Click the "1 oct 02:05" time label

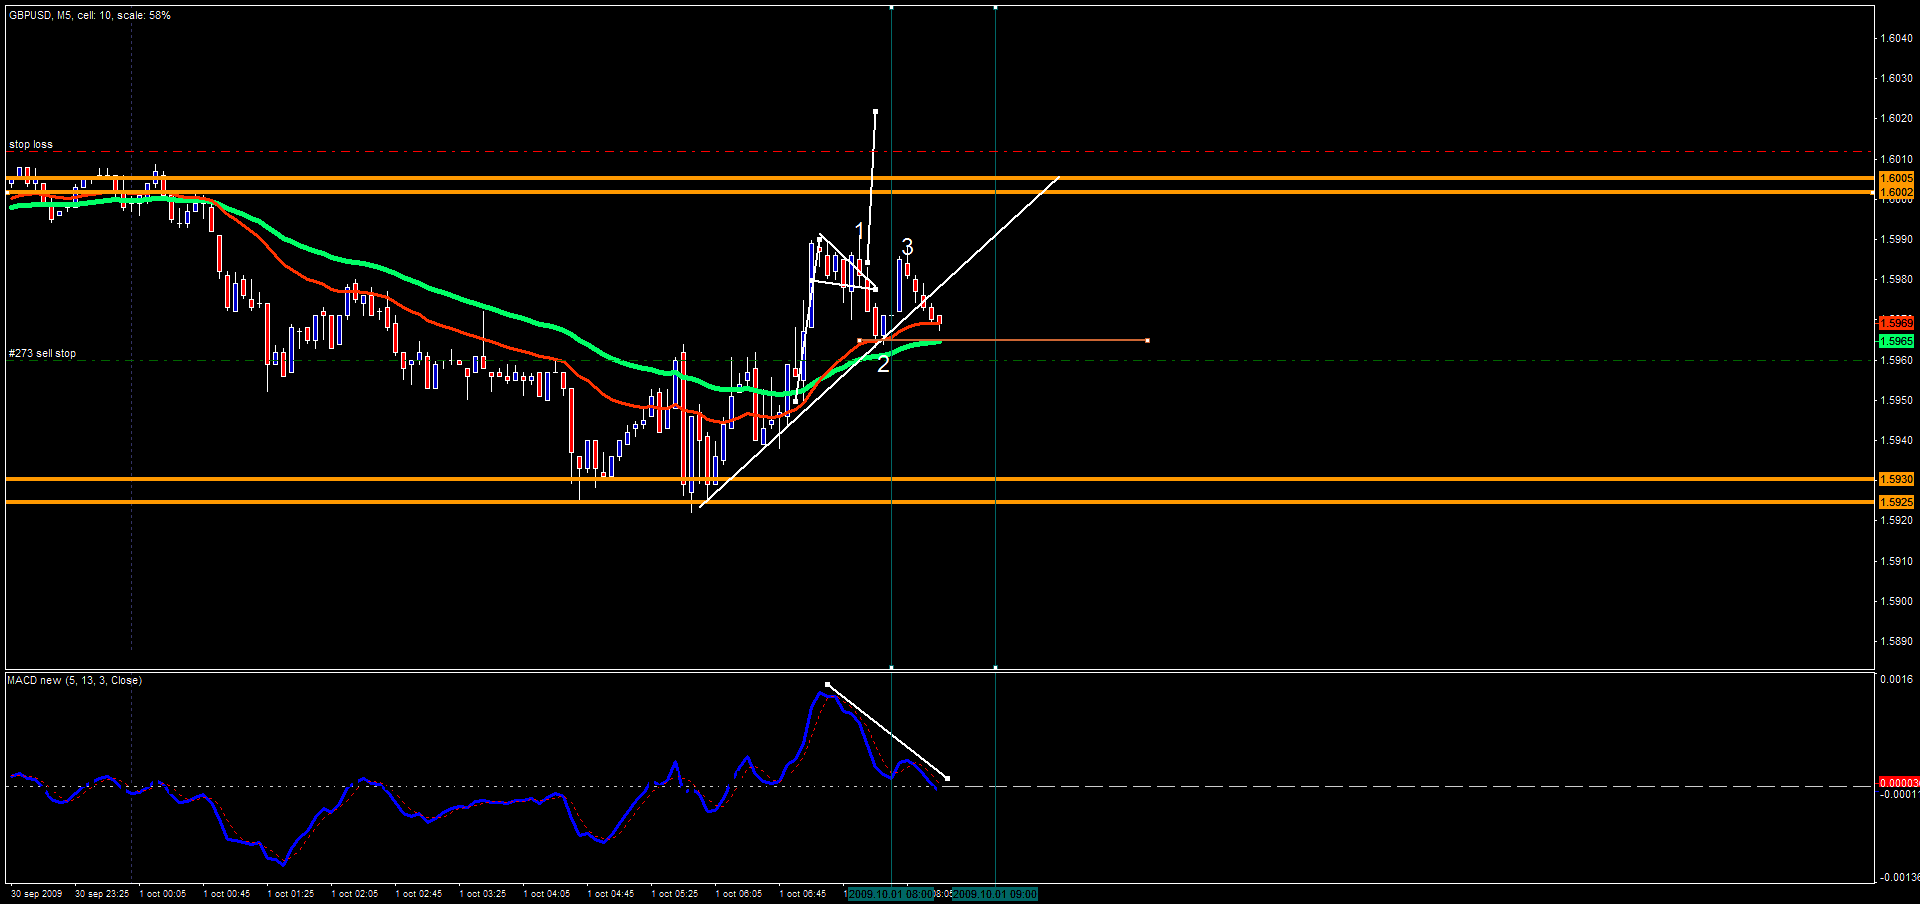click(x=355, y=894)
